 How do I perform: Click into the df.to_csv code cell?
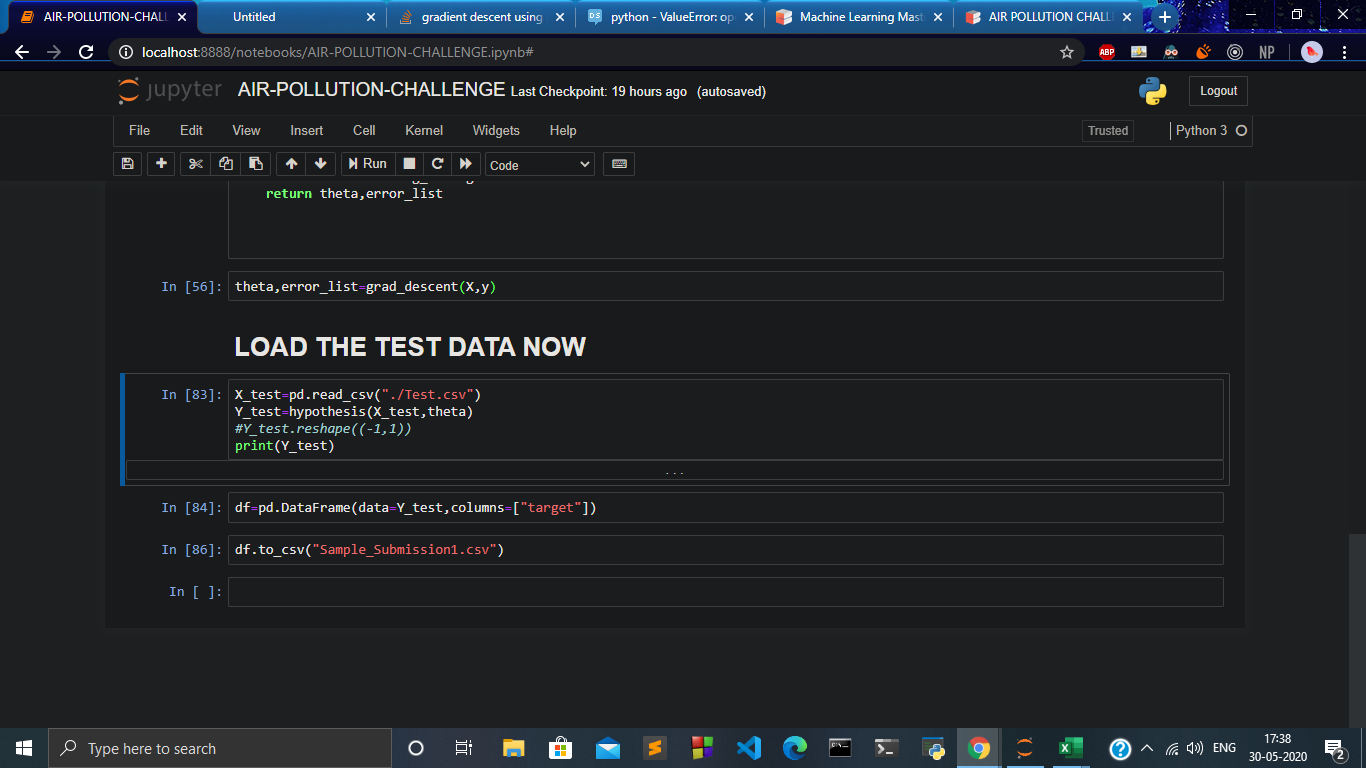[x=725, y=550]
